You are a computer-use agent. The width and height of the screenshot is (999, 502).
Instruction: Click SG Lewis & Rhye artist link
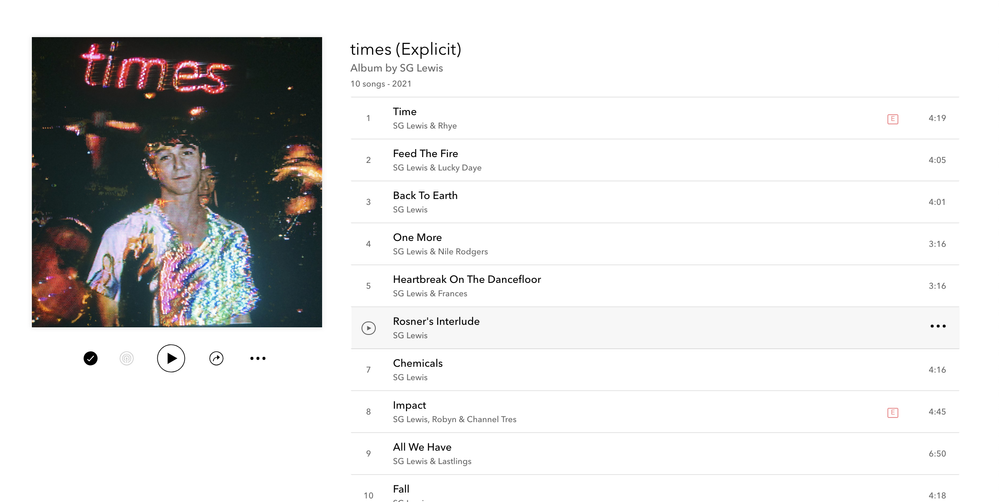[425, 126]
